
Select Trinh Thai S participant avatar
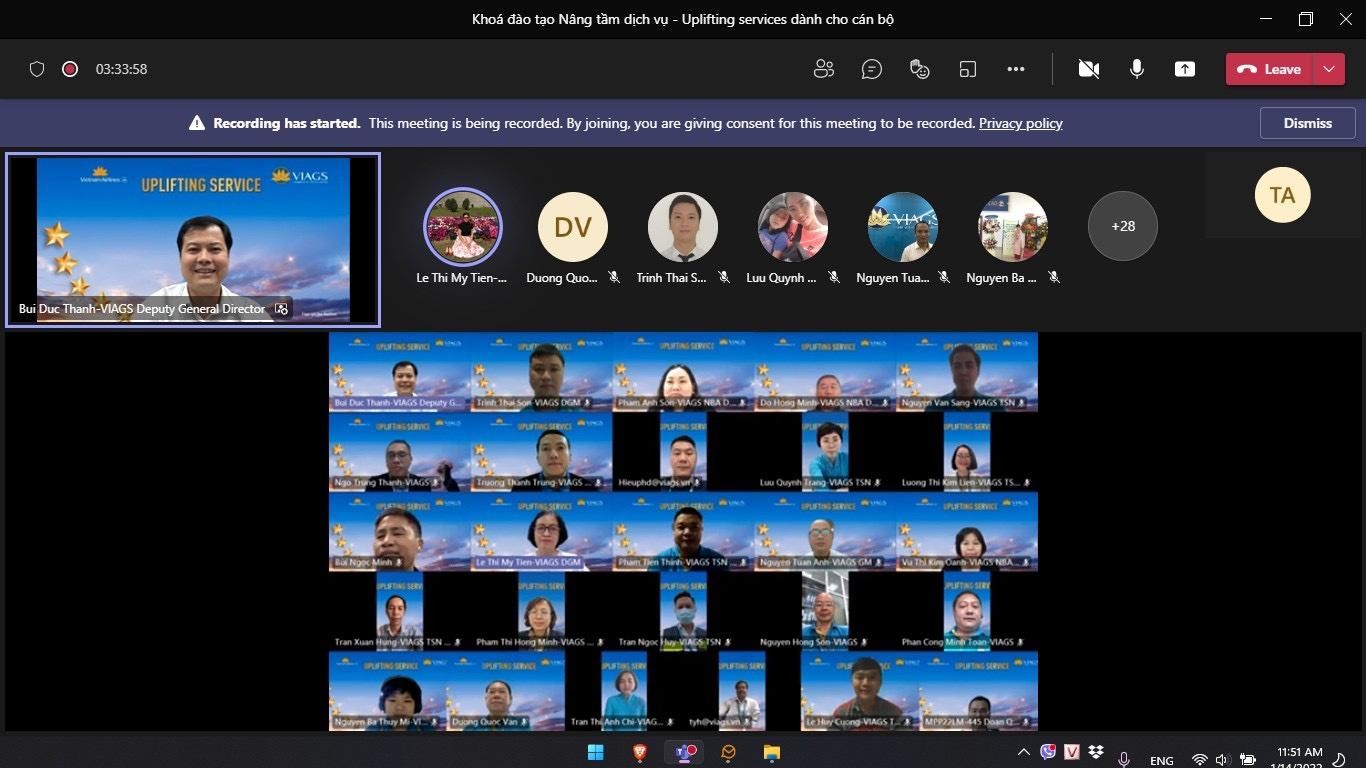[x=683, y=227]
